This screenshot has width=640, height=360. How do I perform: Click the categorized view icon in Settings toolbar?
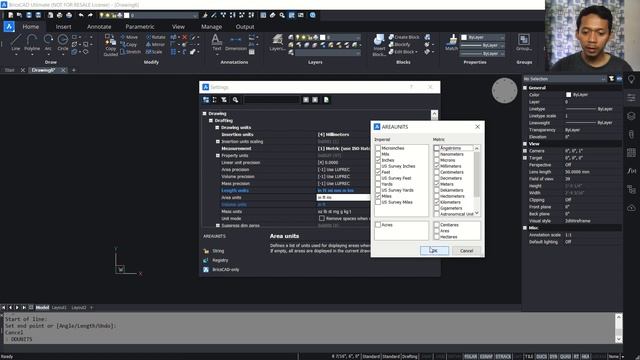[x=206, y=100]
